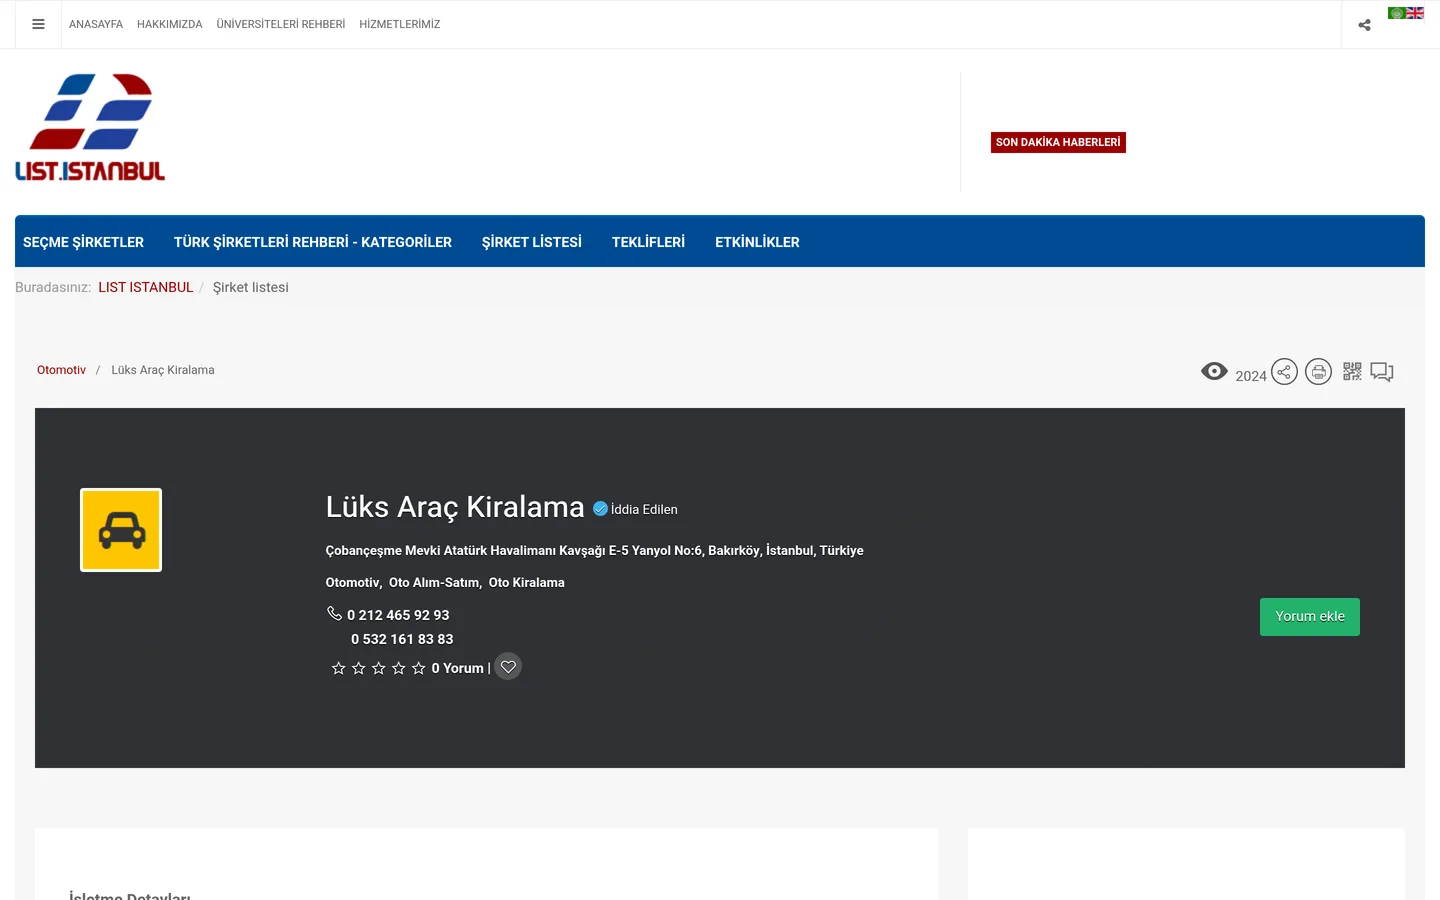This screenshot has height=900, width=1440.
Task: Print the listing with printer icon
Action: (x=1319, y=372)
